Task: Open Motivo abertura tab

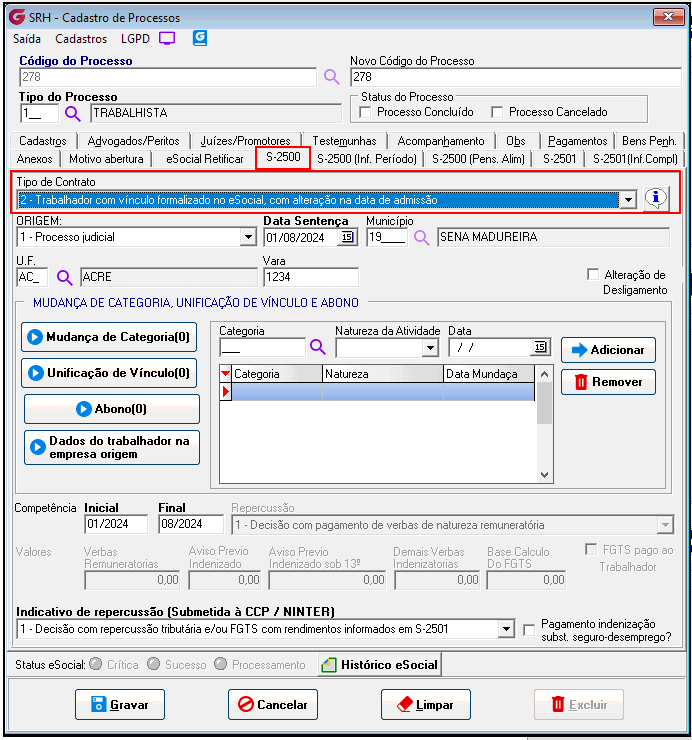Action: [106, 159]
